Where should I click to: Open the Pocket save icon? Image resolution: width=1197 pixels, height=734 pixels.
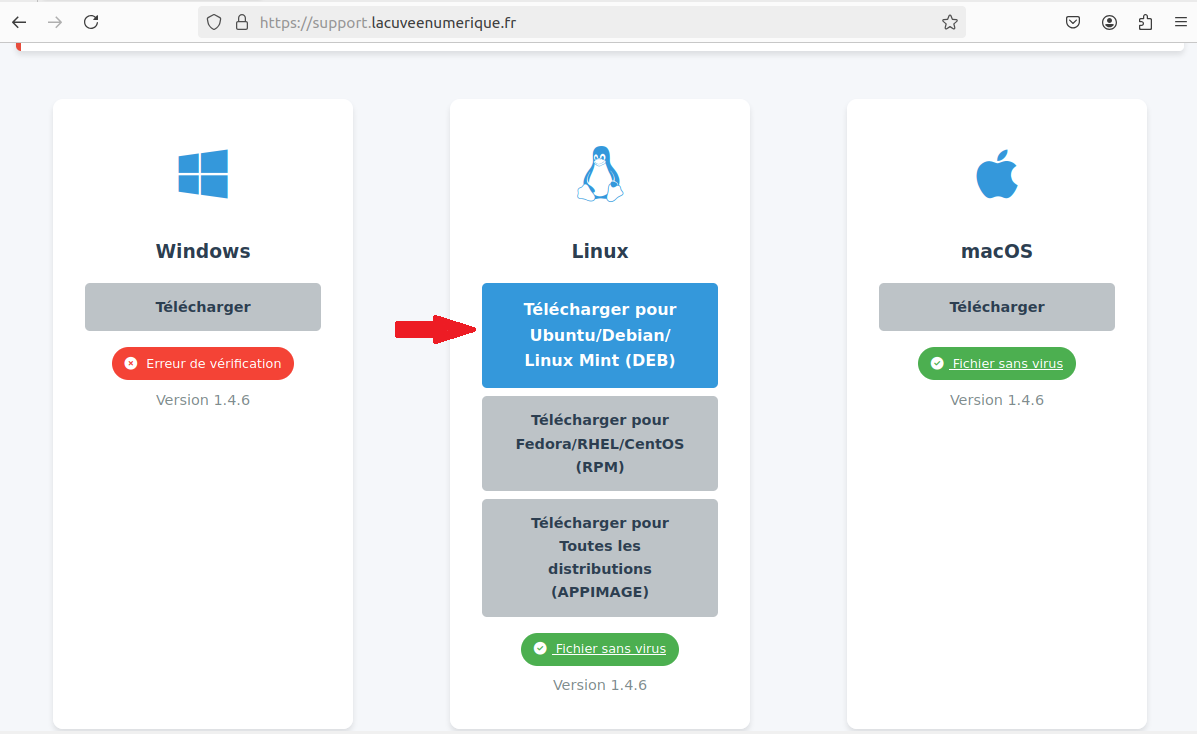(1073, 22)
